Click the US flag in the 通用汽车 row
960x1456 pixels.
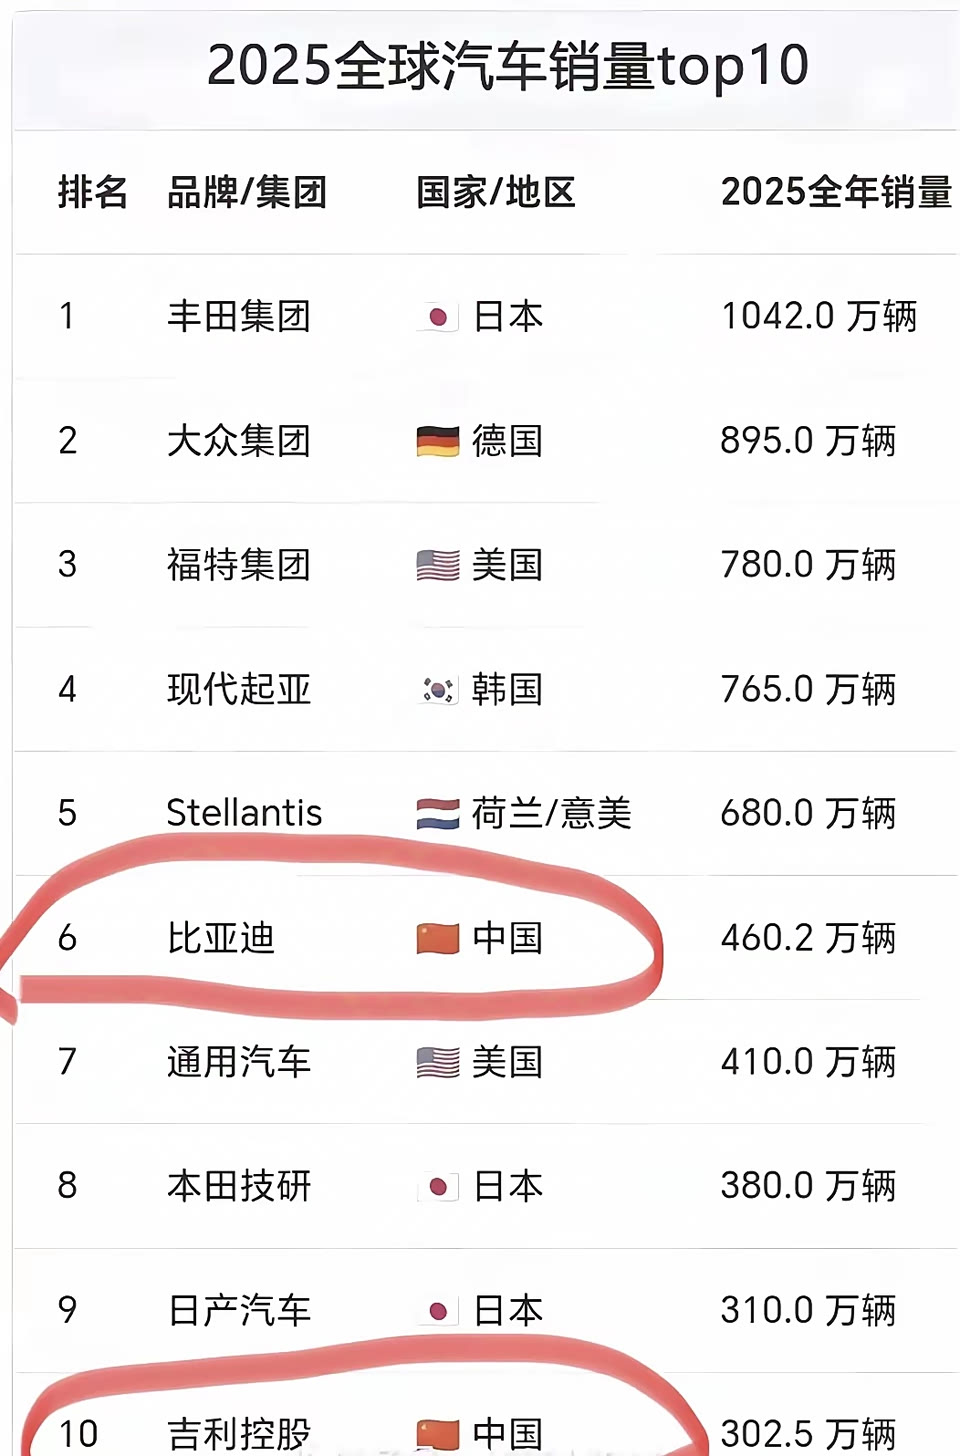tap(437, 1062)
